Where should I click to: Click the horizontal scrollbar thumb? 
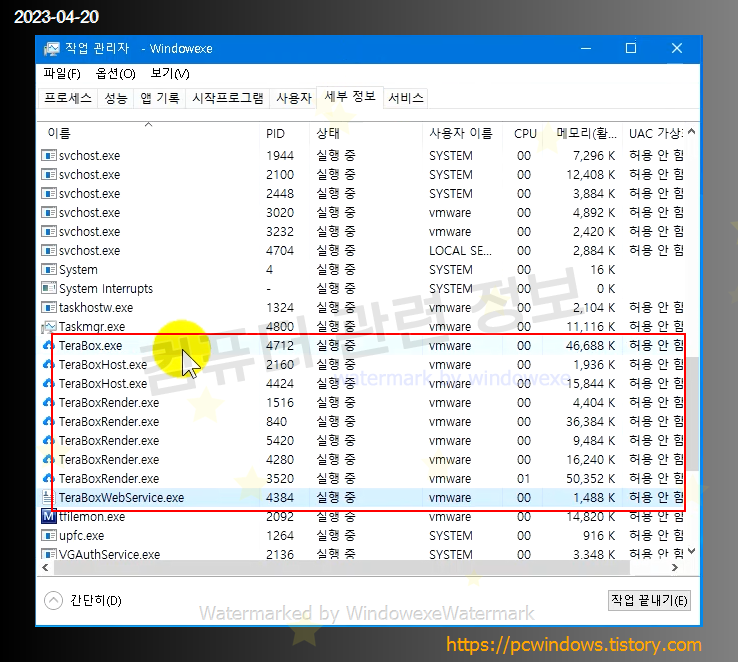342,568
